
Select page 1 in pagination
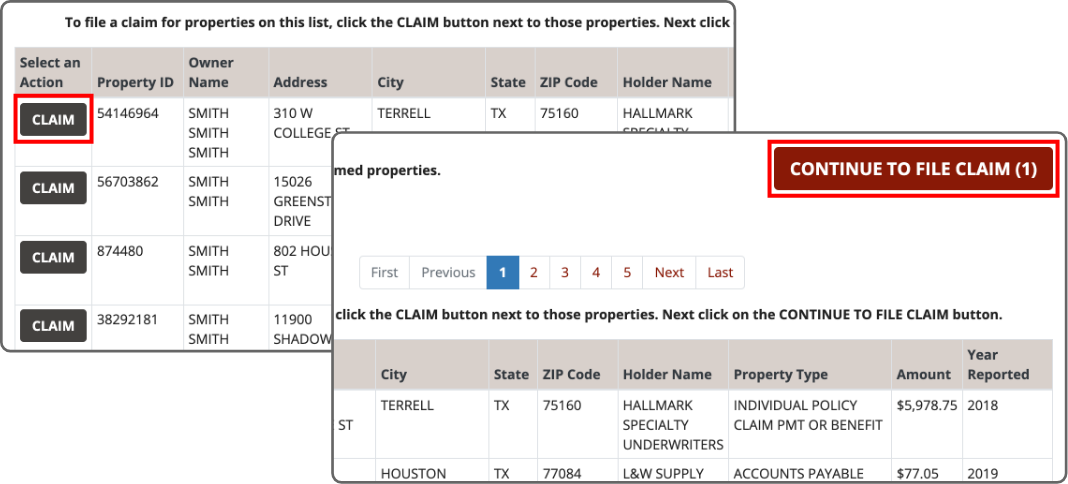(x=503, y=272)
